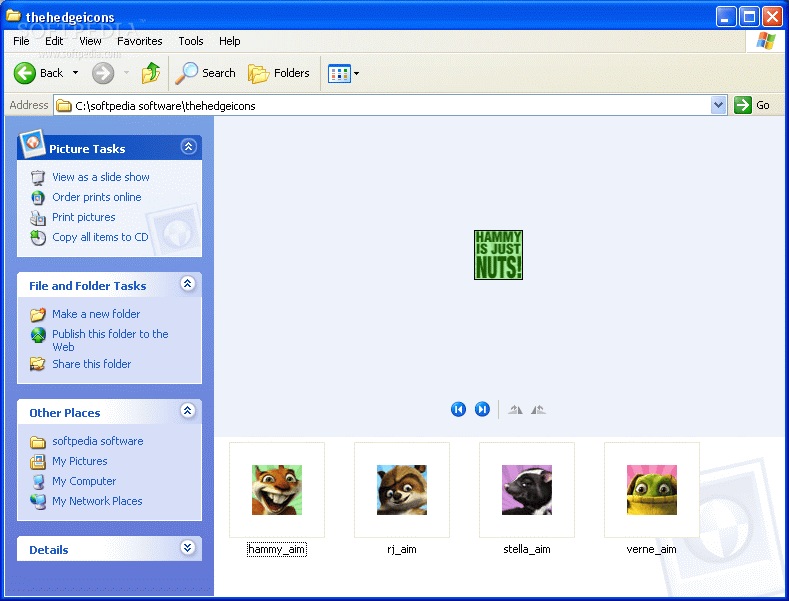Collapse the Picture Tasks panel

188,146
